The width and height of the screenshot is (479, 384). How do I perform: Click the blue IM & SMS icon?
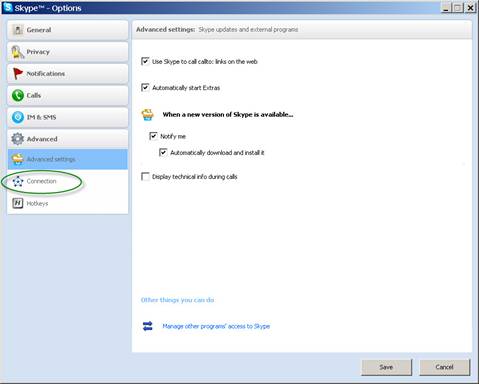pos(18,117)
